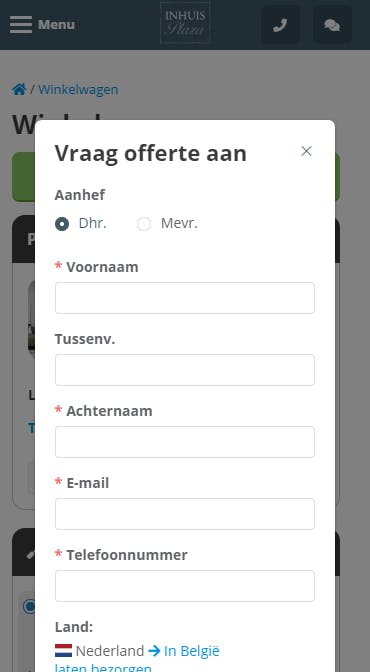Click the blue radio button behind the dialog
The width and height of the screenshot is (370, 672).
coord(29,606)
